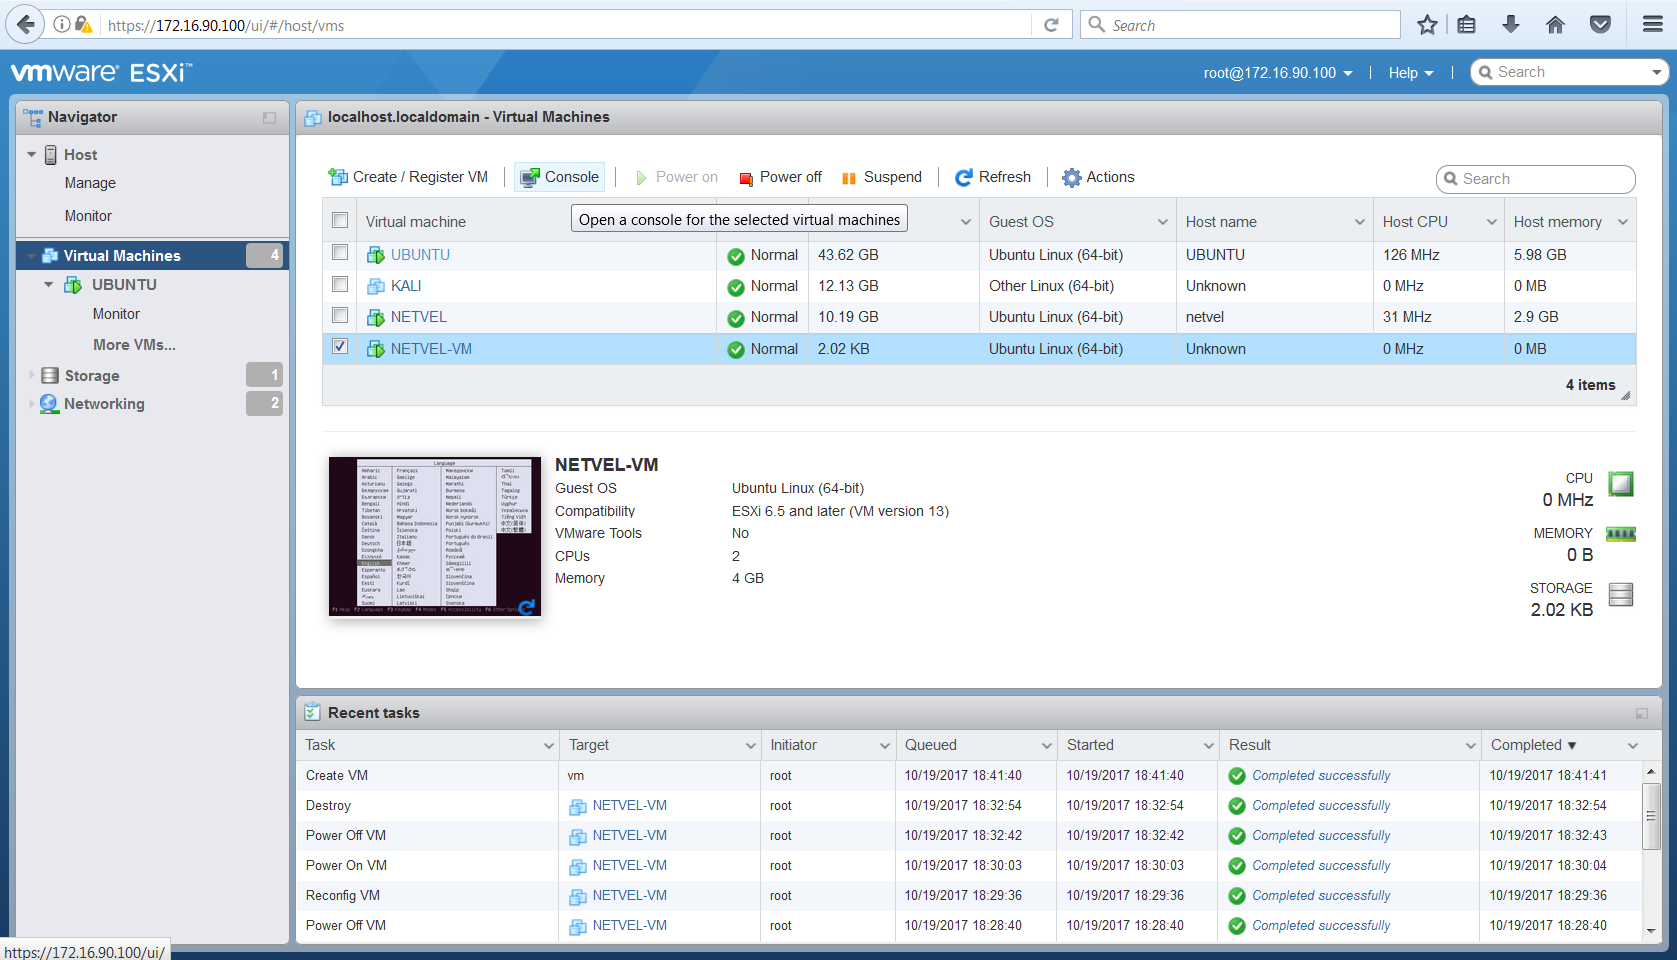Uncheck the NETVEL-VM row checkbox
Viewport: 1677px width, 960px height.
point(340,346)
